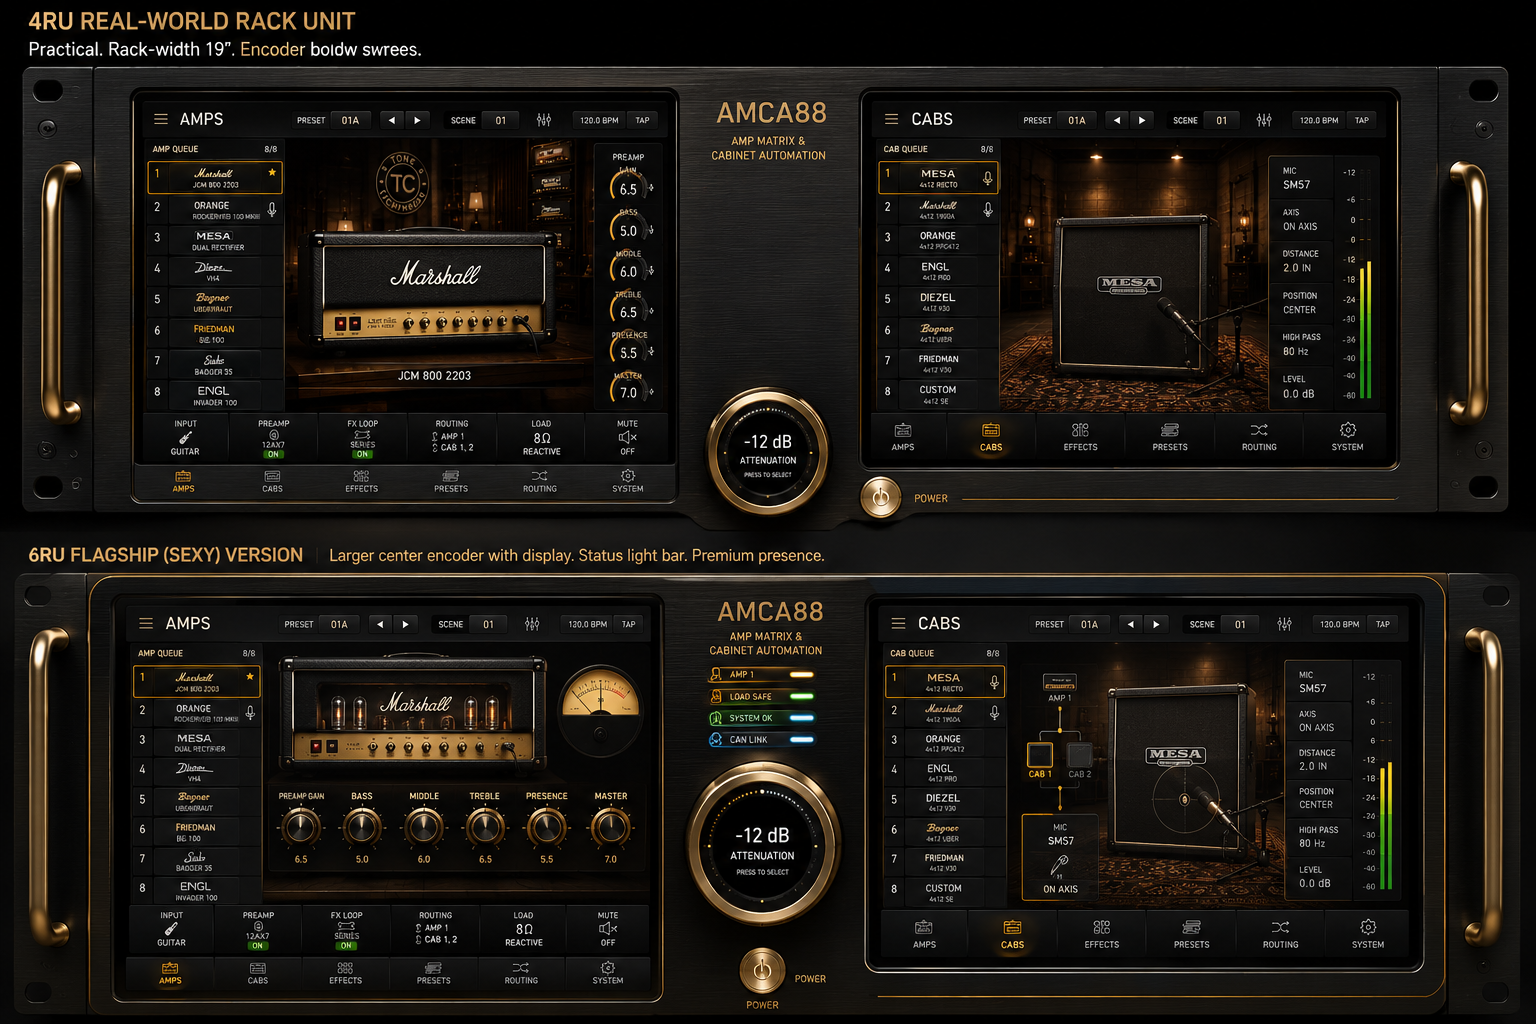Go to next preset on 6RU AMPS screen
1536x1024 pixels.
[x=405, y=624]
